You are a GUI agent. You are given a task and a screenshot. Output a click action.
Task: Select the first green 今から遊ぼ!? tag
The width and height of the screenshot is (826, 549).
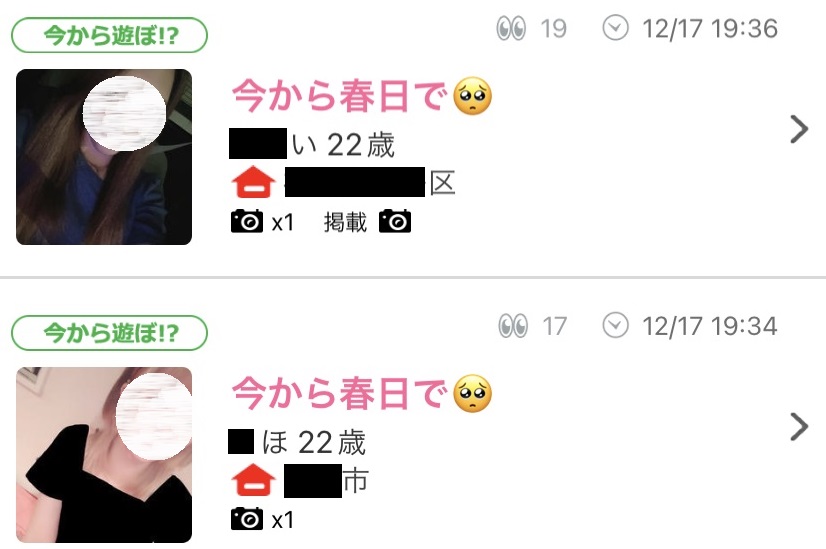click(x=110, y=35)
